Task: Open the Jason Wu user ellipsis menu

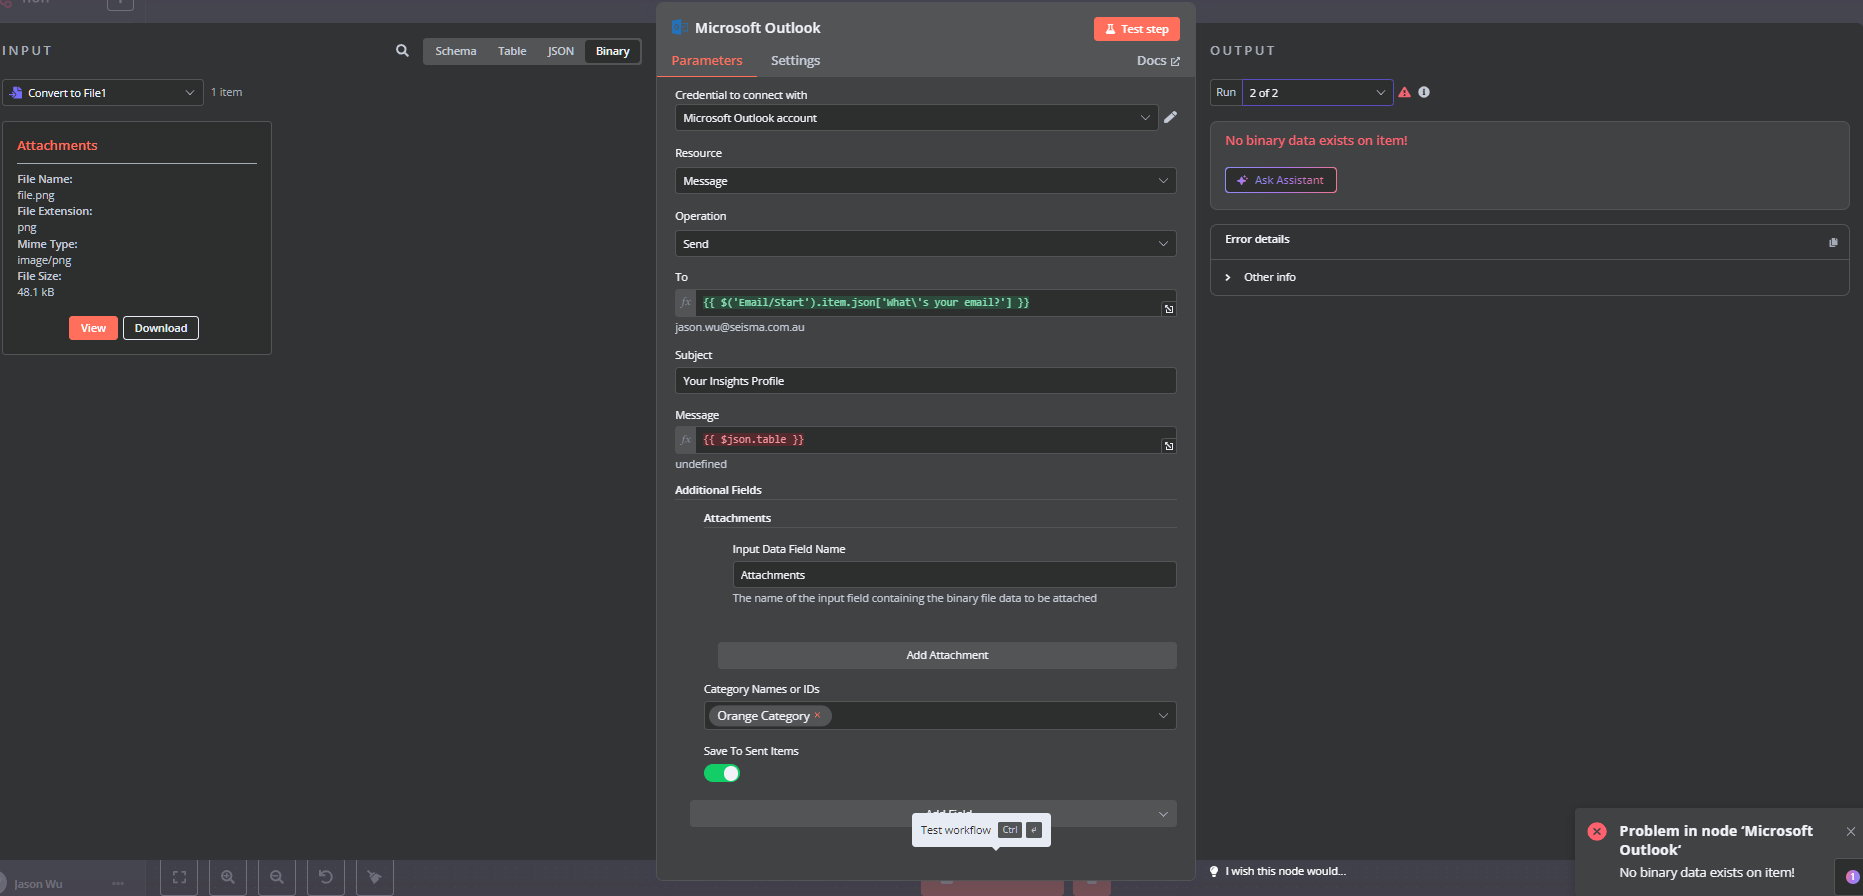Action: point(118,884)
